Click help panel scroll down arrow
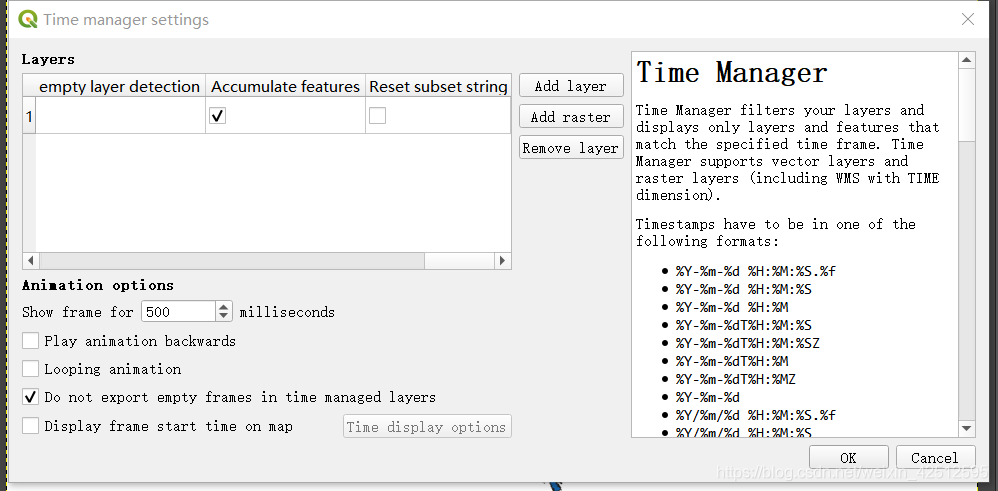 point(967,428)
